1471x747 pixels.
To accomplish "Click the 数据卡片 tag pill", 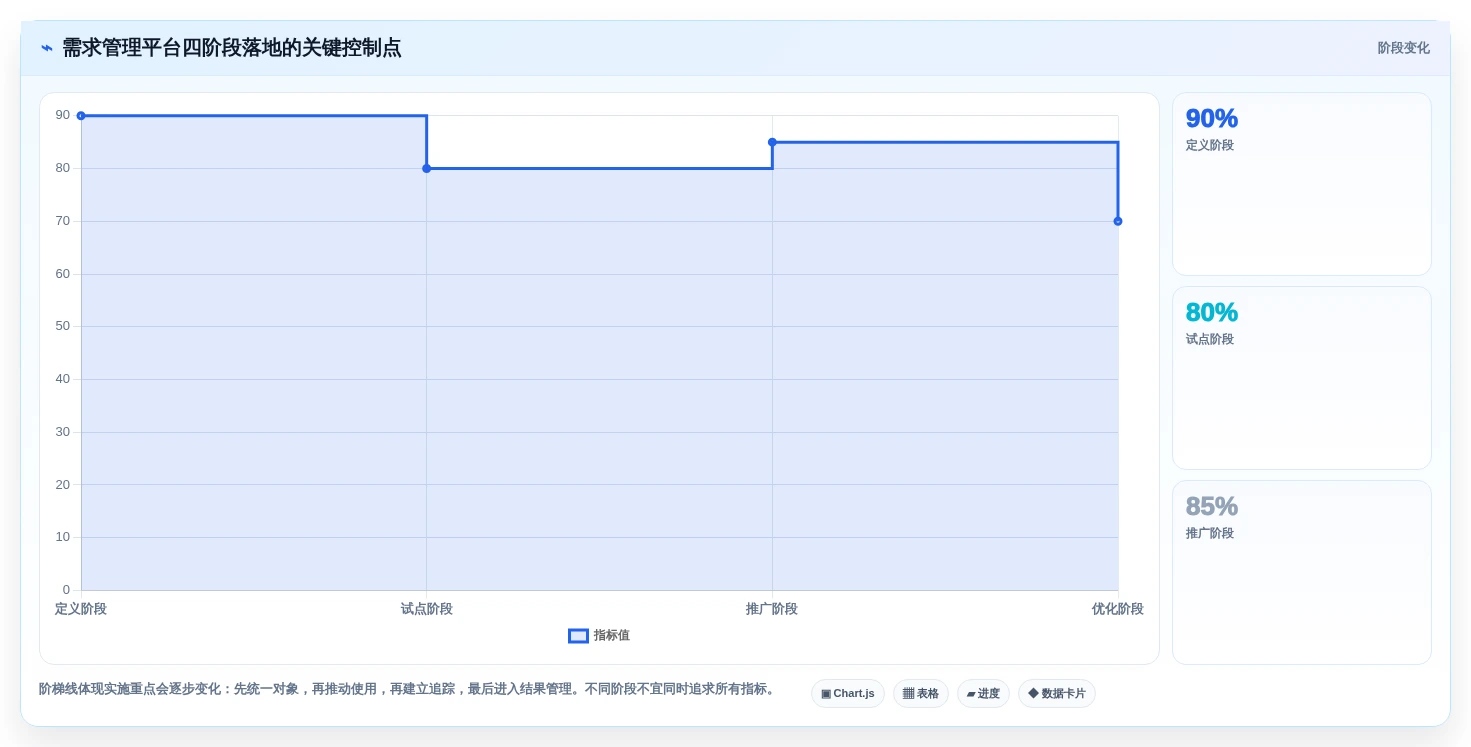I will point(1057,694).
